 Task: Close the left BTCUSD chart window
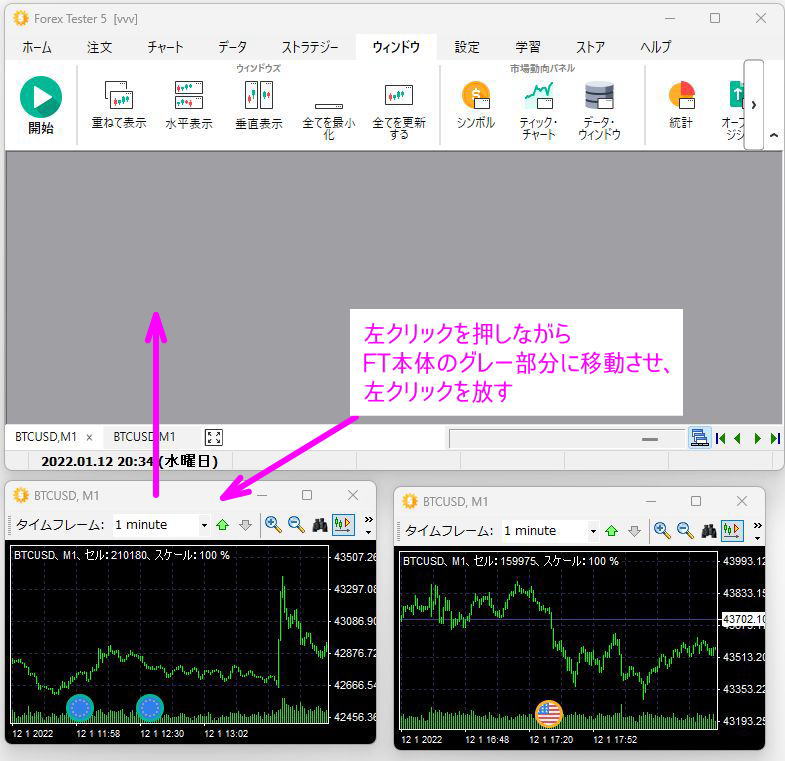tap(353, 495)
